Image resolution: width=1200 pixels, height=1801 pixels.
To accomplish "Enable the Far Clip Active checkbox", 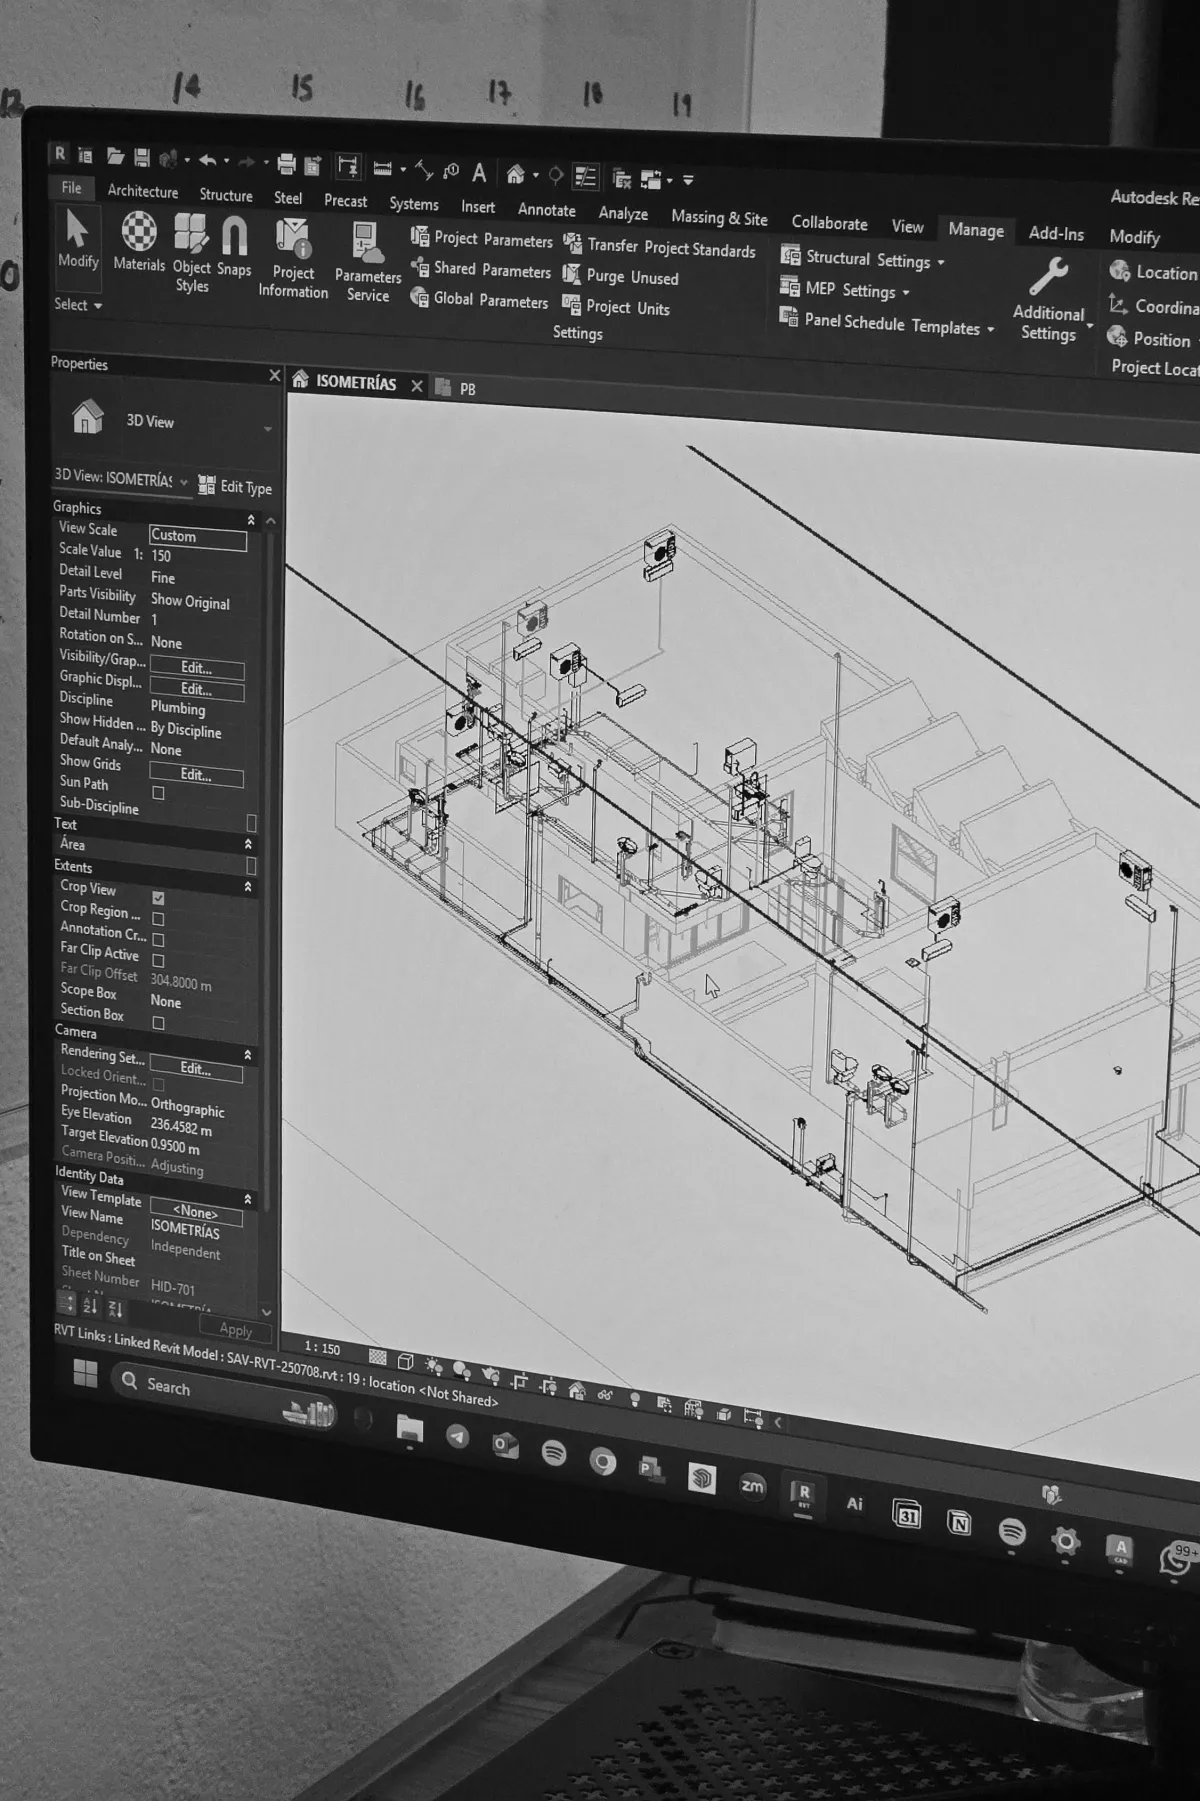I will tap(158, 960).
